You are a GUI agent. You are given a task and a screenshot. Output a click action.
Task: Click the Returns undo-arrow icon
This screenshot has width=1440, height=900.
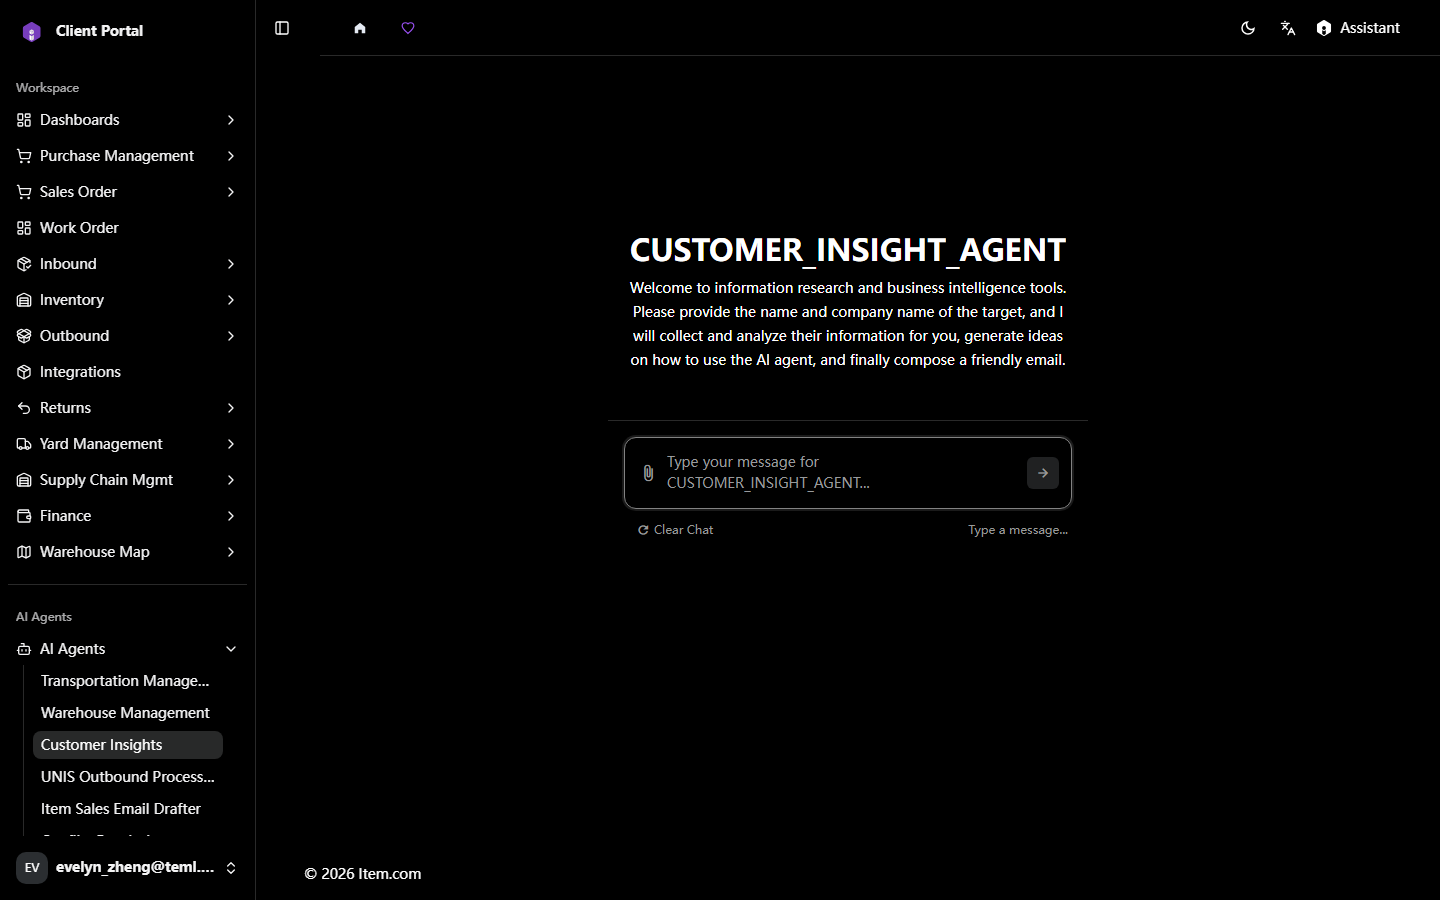24,408
